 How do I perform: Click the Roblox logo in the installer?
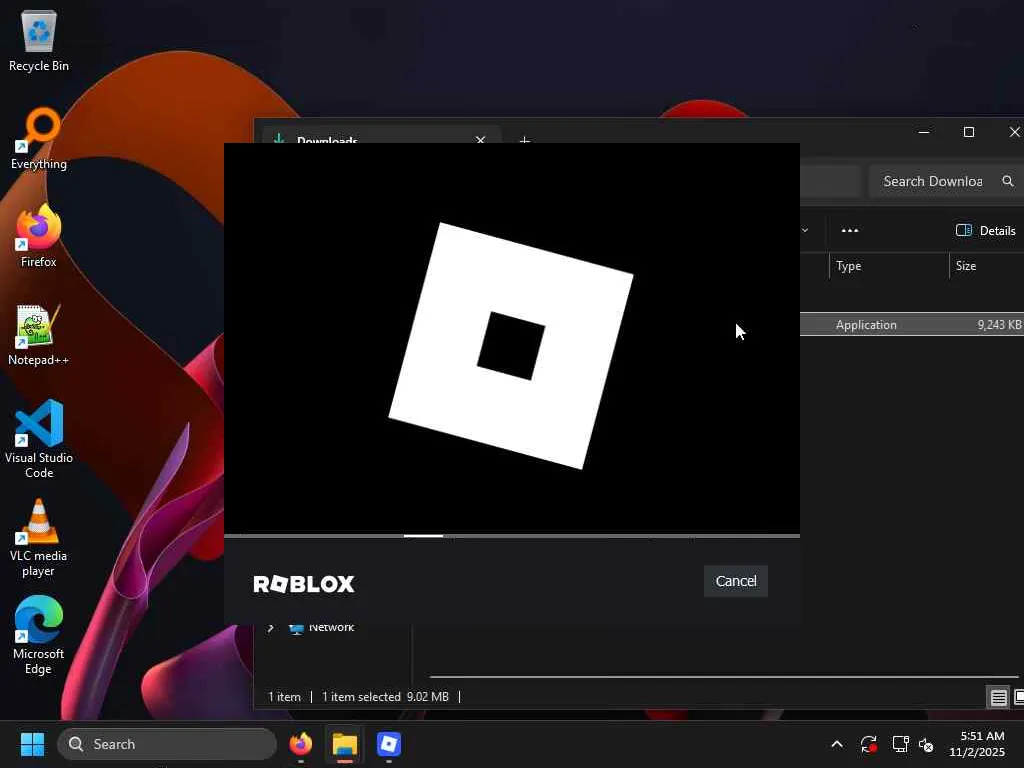click(x=304, y=584)
